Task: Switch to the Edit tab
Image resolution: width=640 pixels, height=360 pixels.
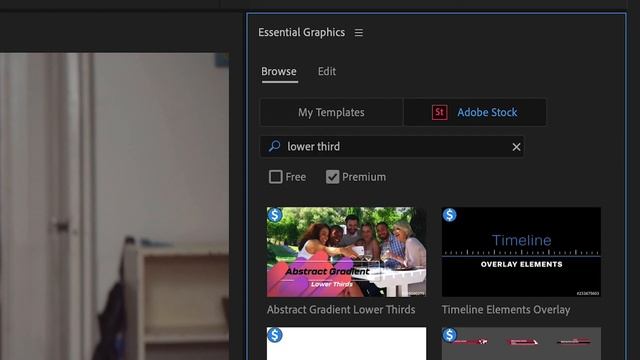Action: pos(327,71)
